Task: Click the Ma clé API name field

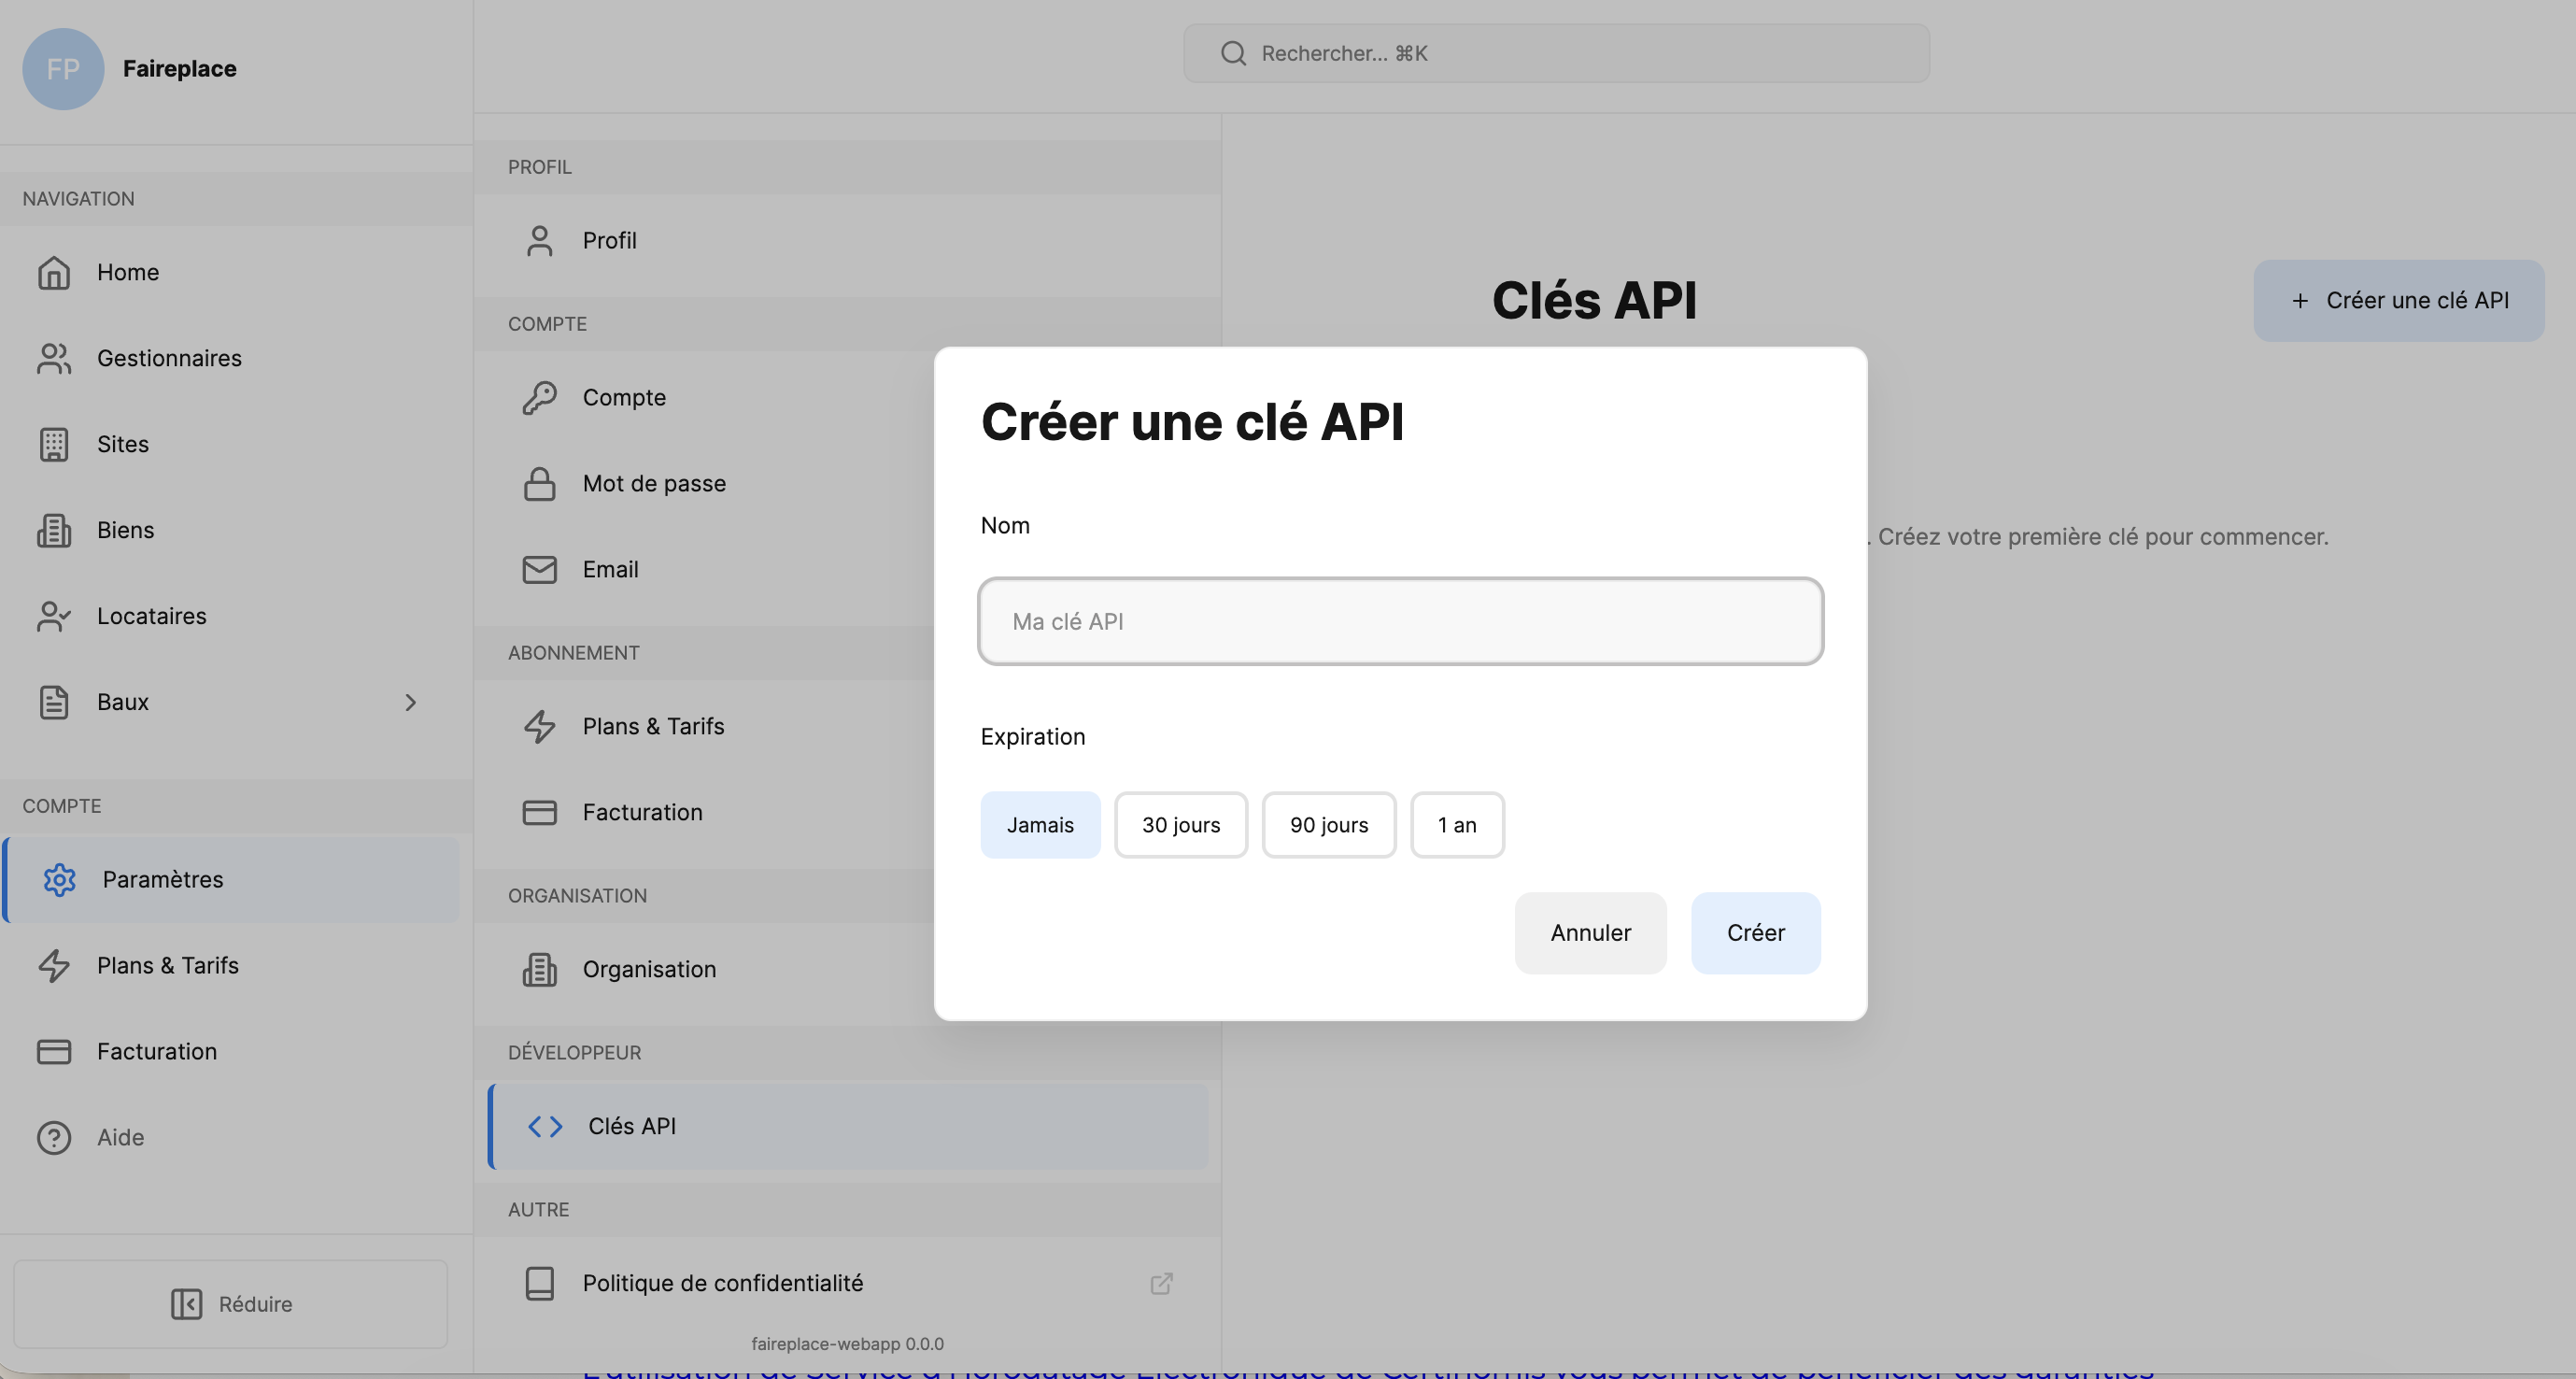Action: 1399,621
